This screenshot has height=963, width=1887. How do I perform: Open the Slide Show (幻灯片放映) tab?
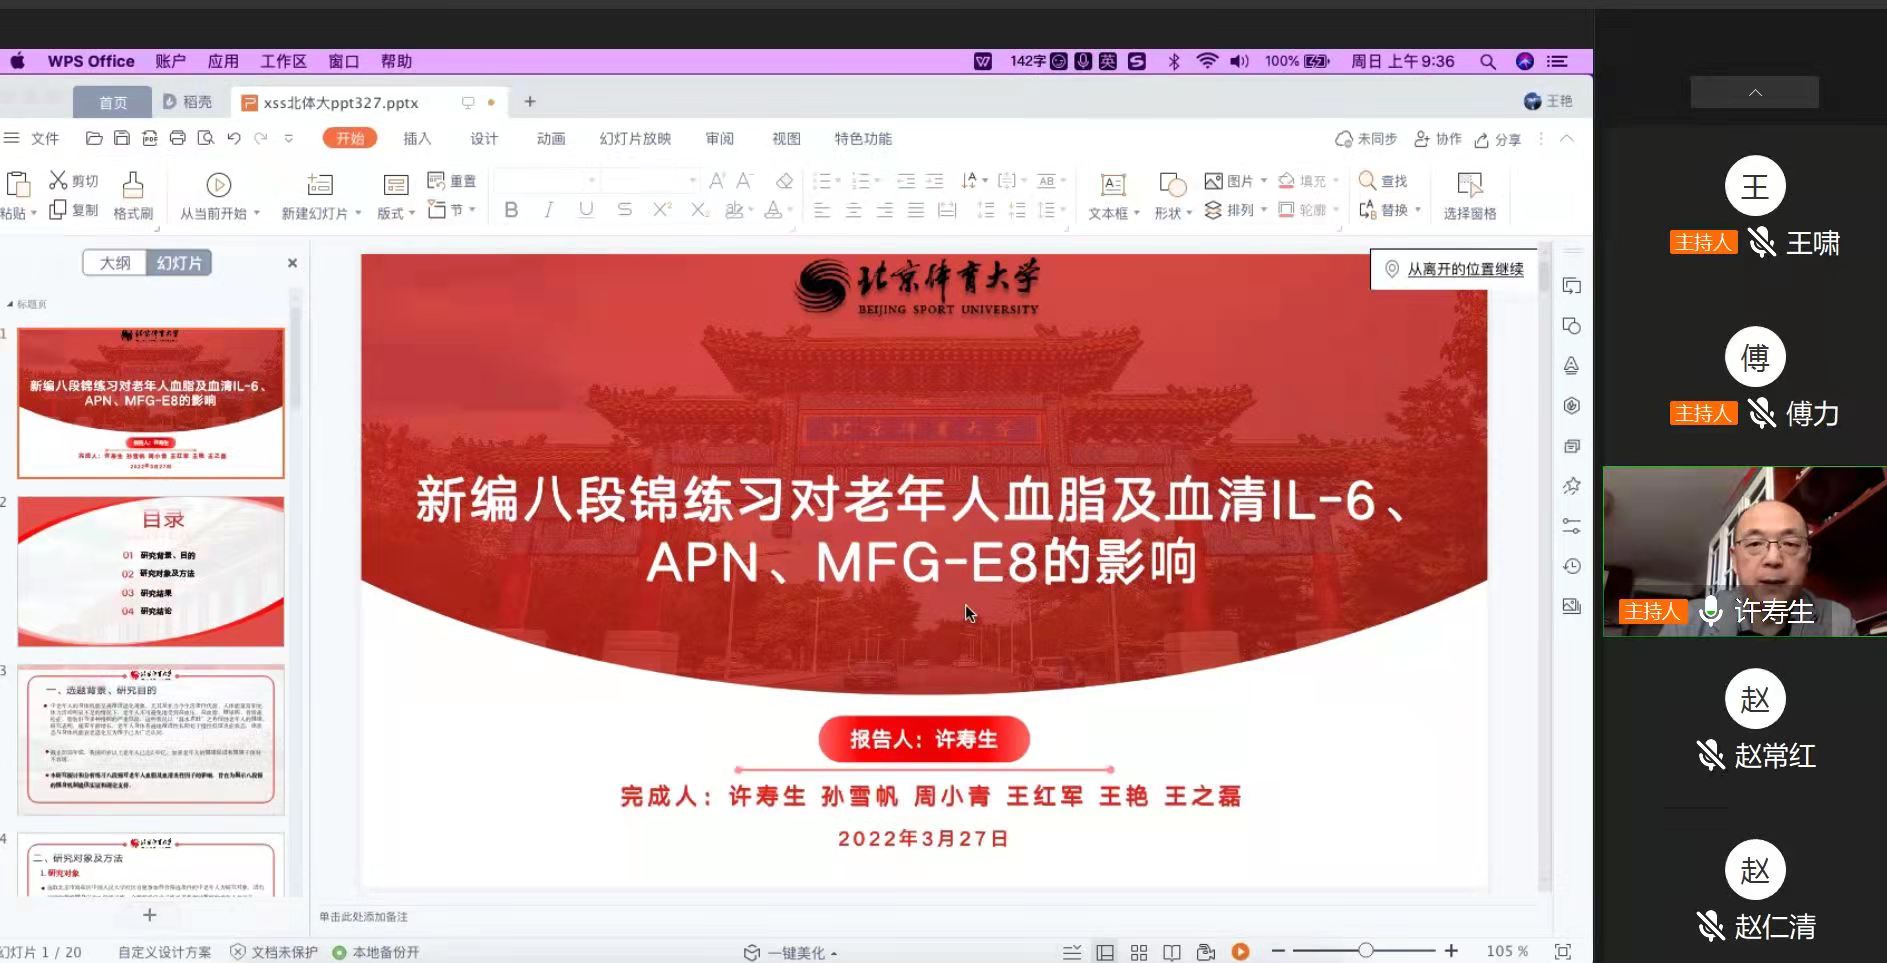pyautogui.click(x=635, y=139)
